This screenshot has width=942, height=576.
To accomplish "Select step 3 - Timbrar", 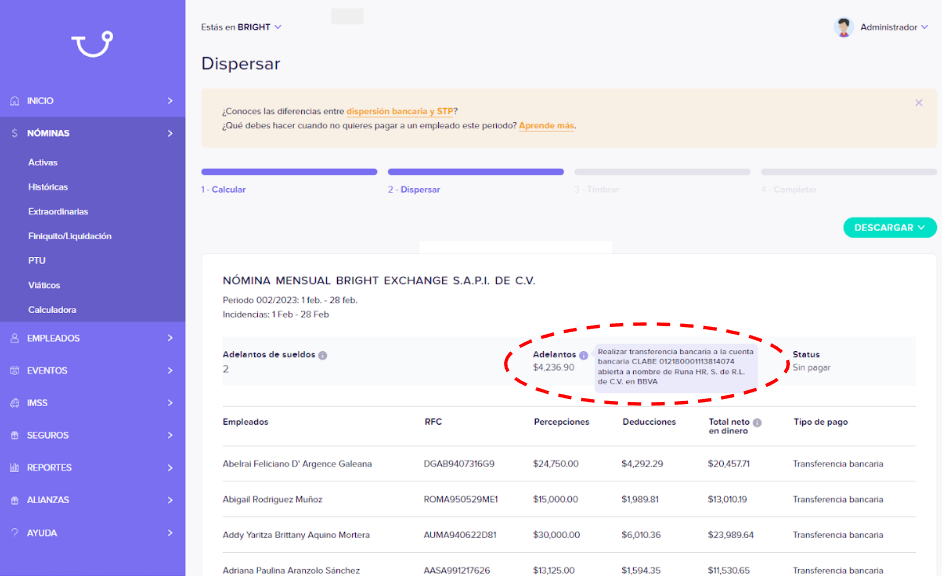I will (597, 190).
